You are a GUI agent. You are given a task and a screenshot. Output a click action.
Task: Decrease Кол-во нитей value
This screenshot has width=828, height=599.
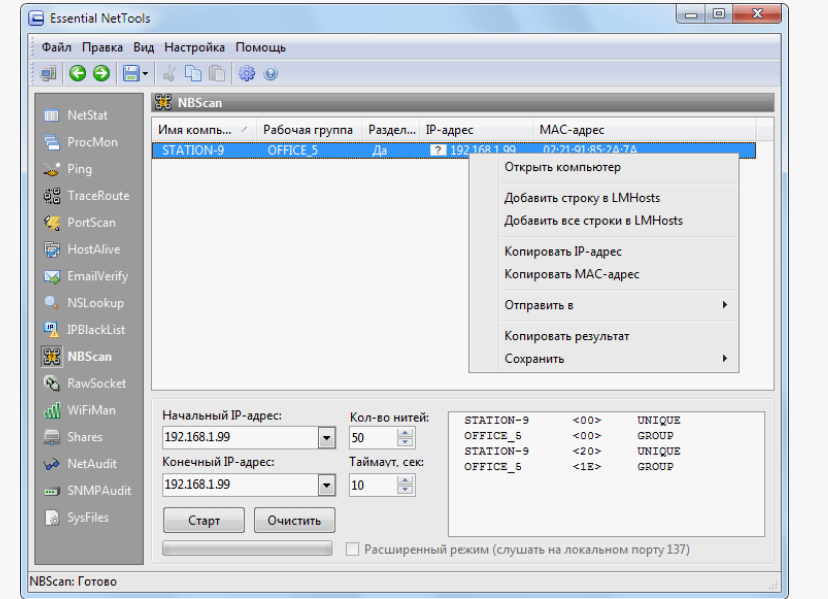coord(405,443)
